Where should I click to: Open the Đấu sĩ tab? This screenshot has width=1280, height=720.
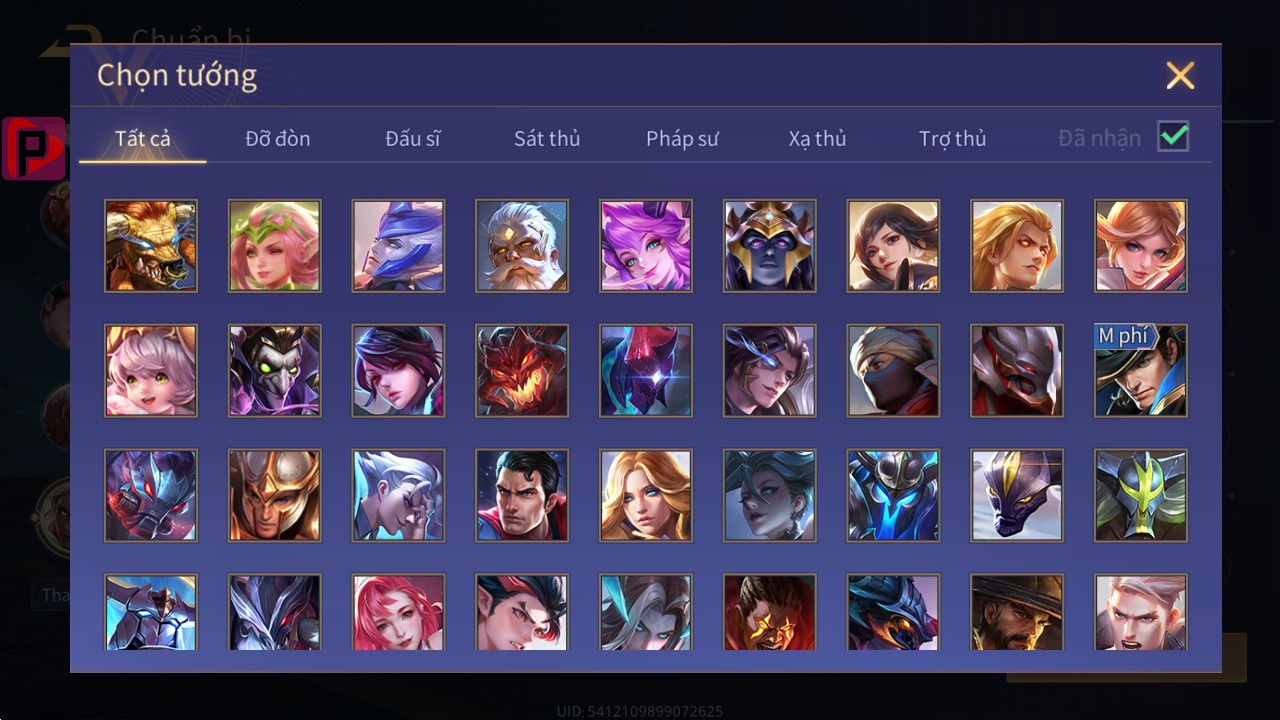(x=412, y=139)
